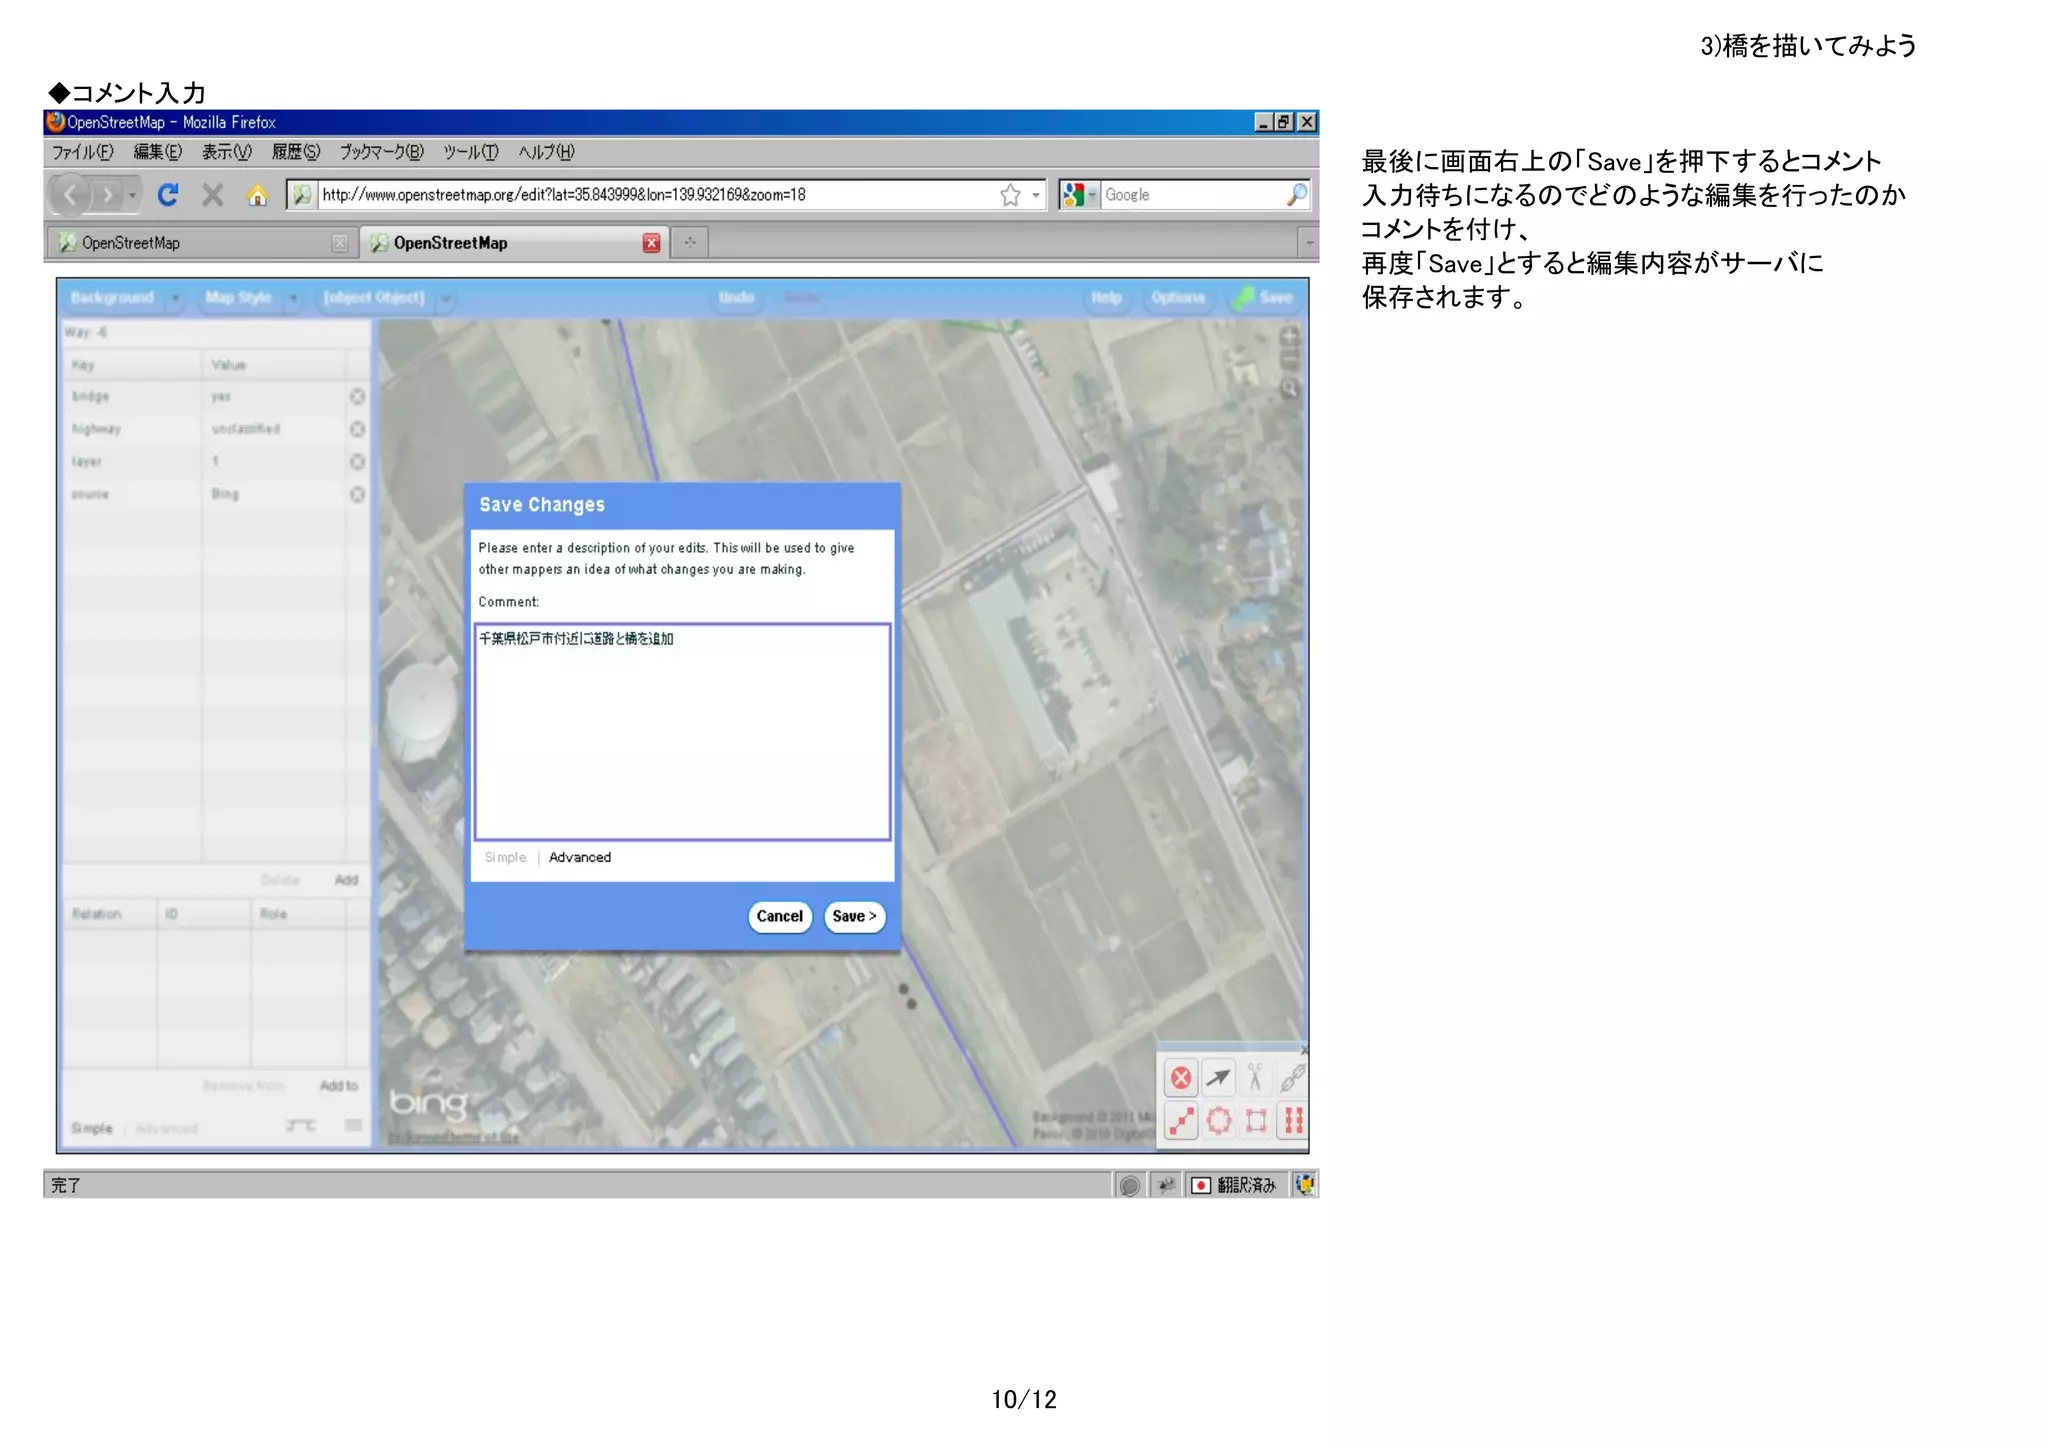
Task: Bookmark page with the star icon
Action: (1010, 195)
